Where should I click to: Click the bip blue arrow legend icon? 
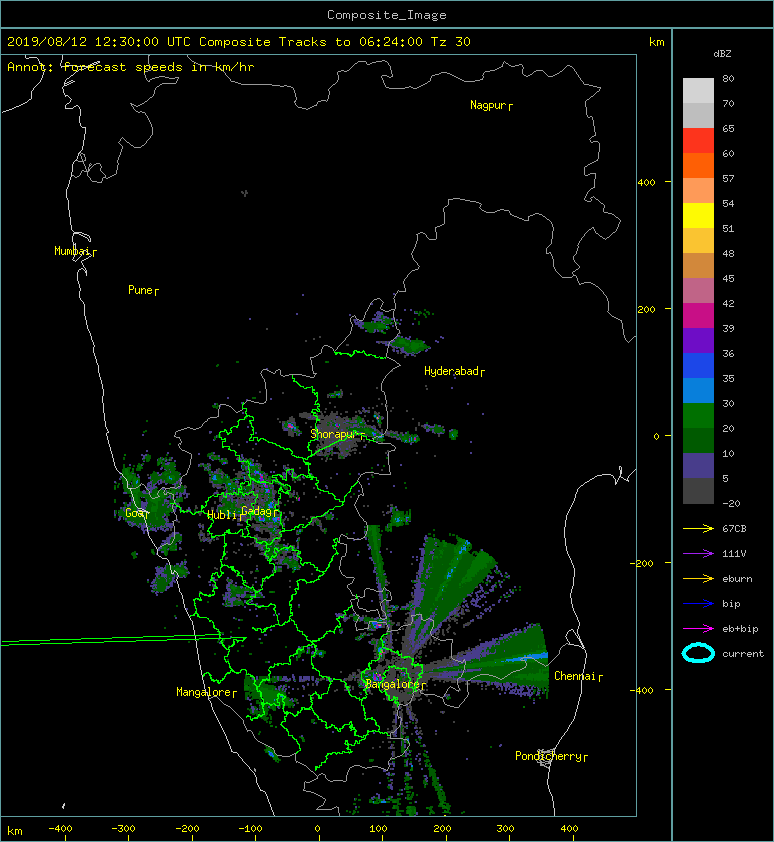coord(698,604)
